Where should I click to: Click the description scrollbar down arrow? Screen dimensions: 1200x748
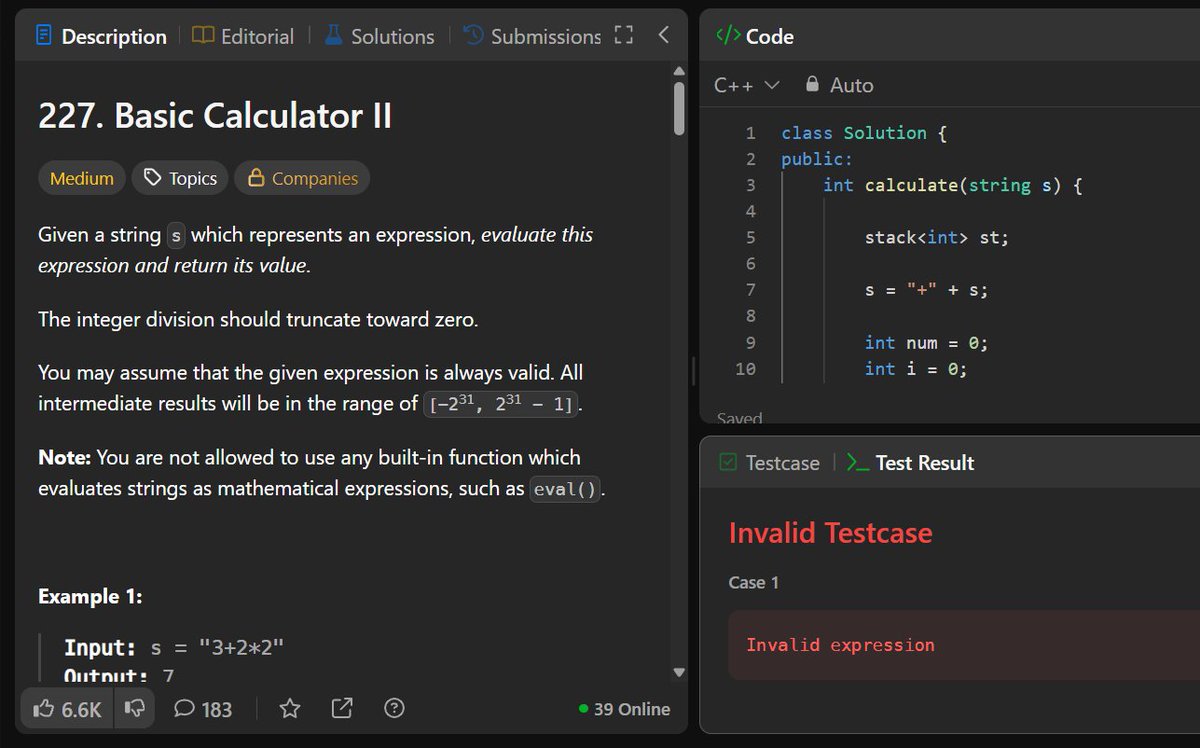tap(679, 672)
